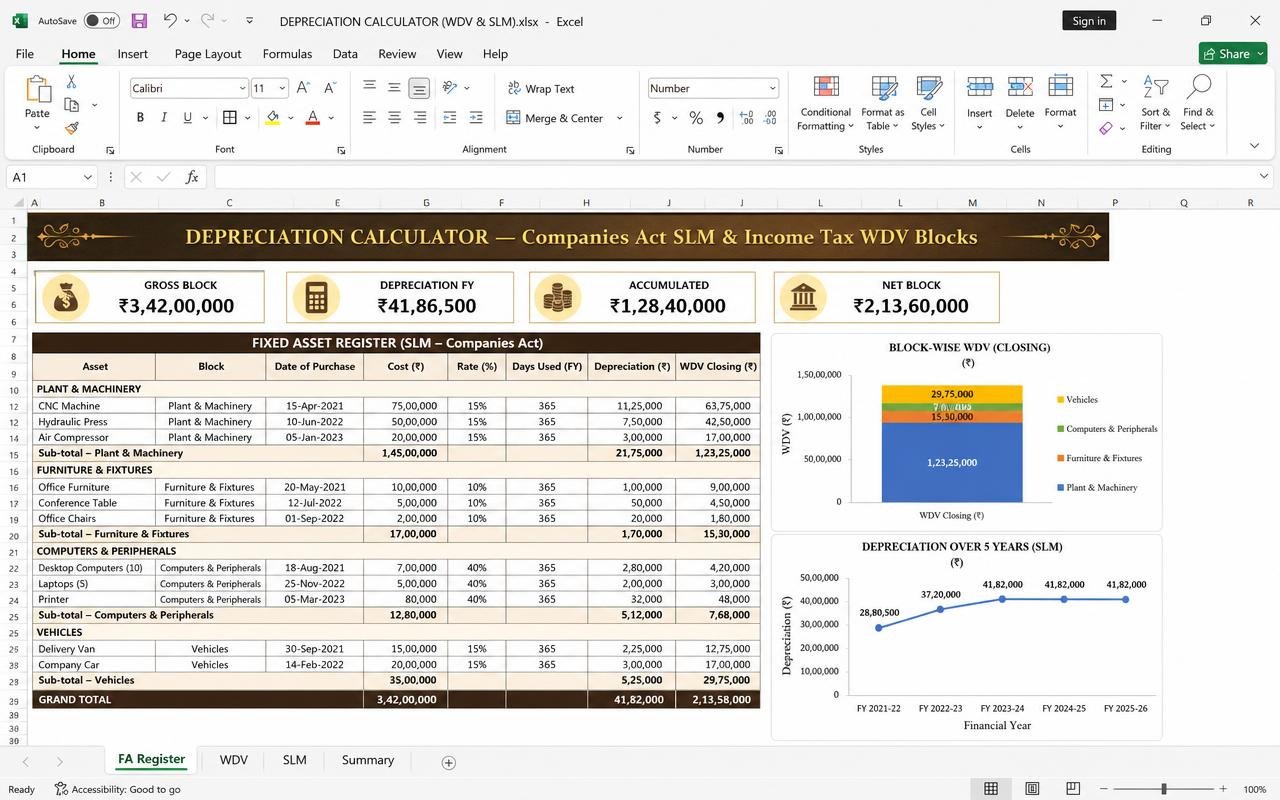
Task: Click Merge & Center button
Action: click(555, 118)
